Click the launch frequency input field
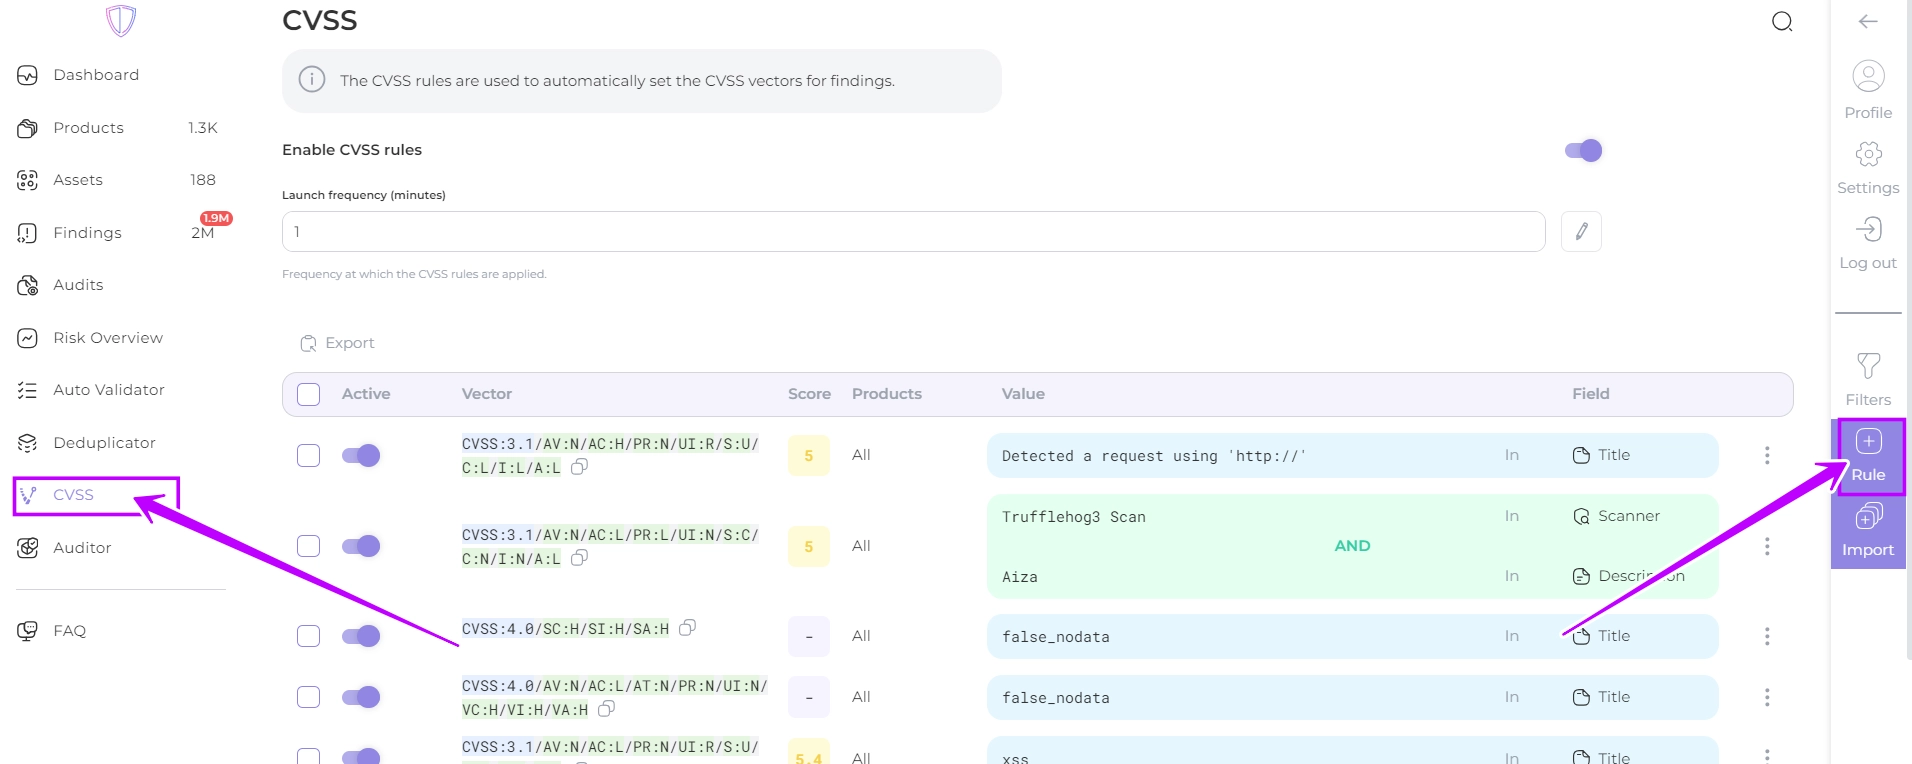Viewport: 1912px width, 764px height. pos(912,232)
